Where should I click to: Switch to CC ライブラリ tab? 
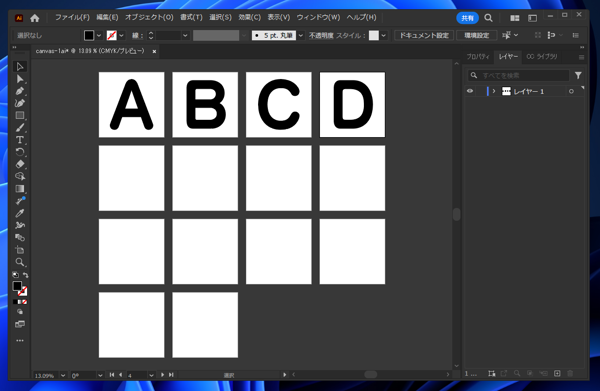coord(542,57)
